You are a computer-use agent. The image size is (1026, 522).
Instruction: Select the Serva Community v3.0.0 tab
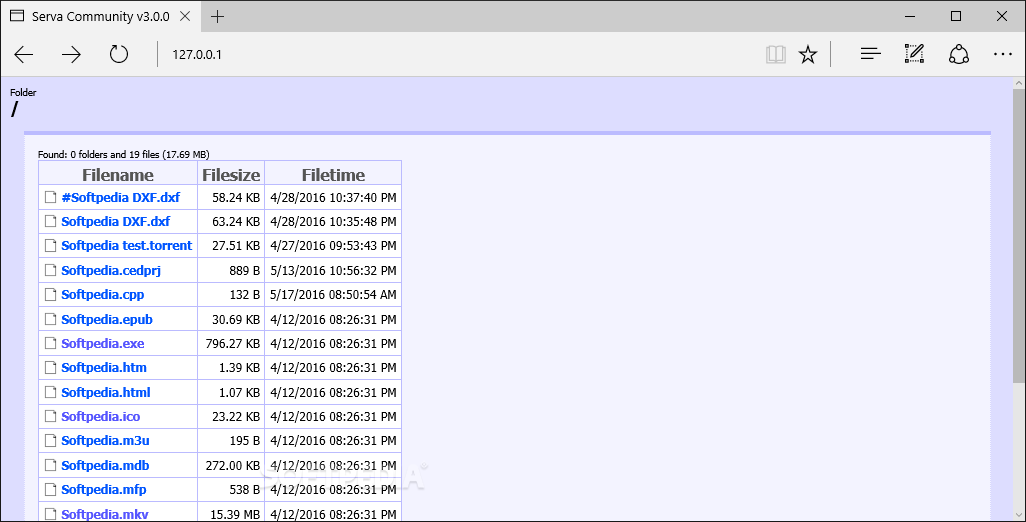pyautogui.click(x=101, y=17)
